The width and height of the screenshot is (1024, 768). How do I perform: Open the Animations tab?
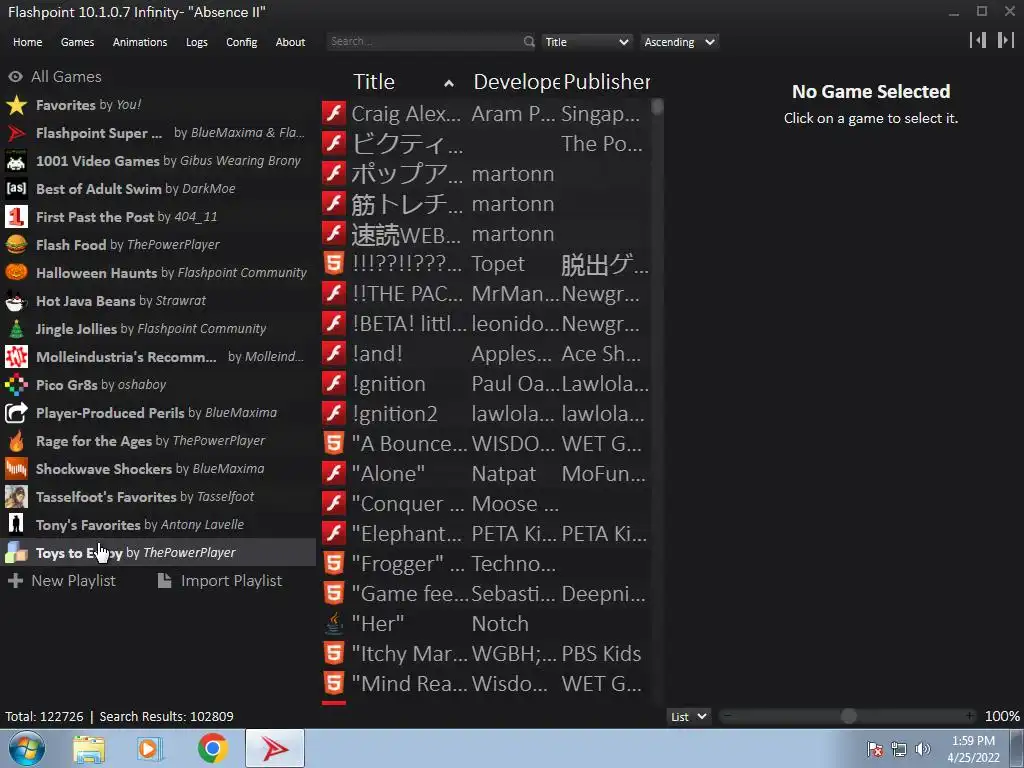[140, 42]
